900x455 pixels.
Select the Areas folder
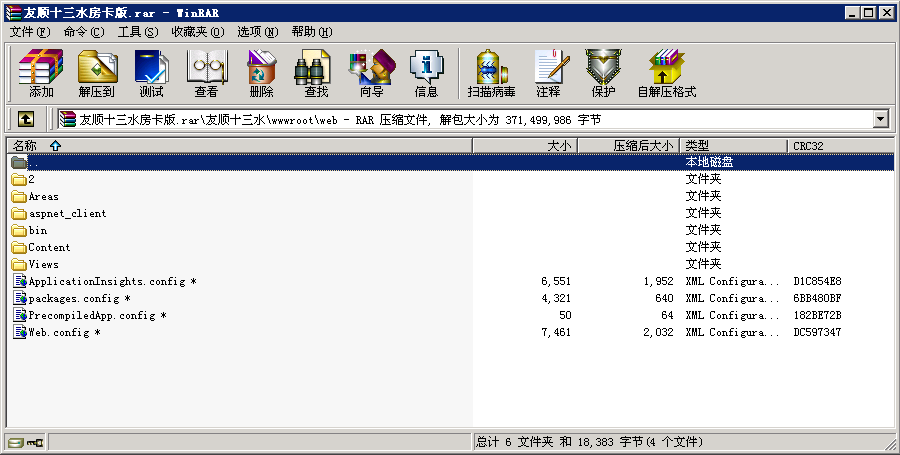pyautogui.click(x=43, y=196)
